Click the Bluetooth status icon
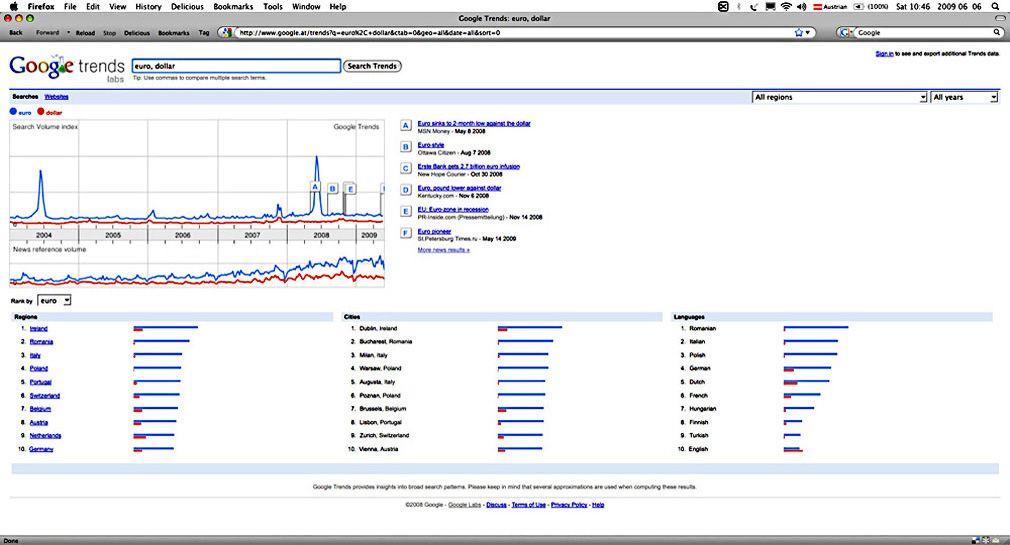The width and height of the screenshot is (1010, 545). (739, 6)
